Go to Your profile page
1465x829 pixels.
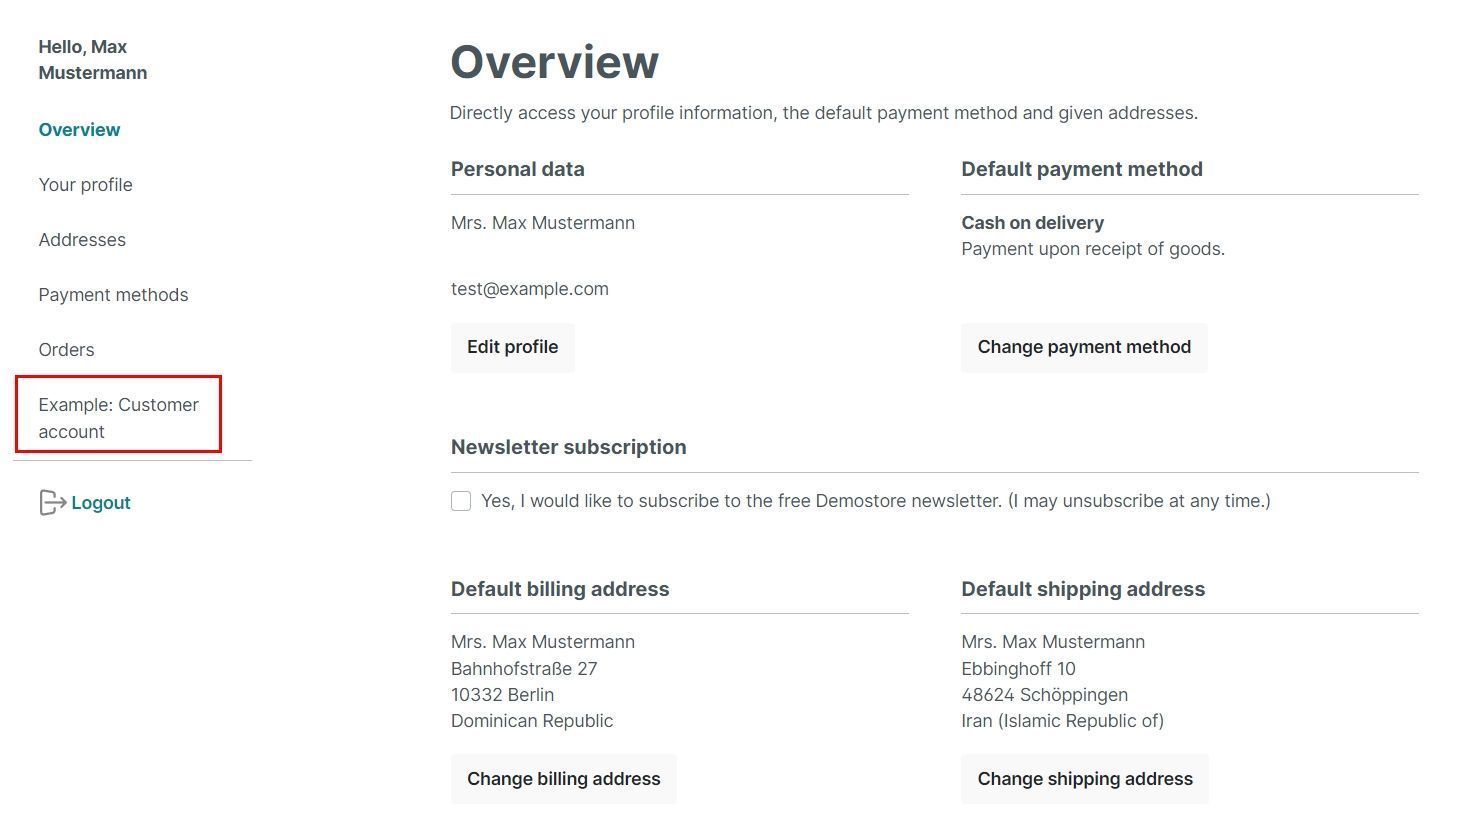click(x=85, y=185)
